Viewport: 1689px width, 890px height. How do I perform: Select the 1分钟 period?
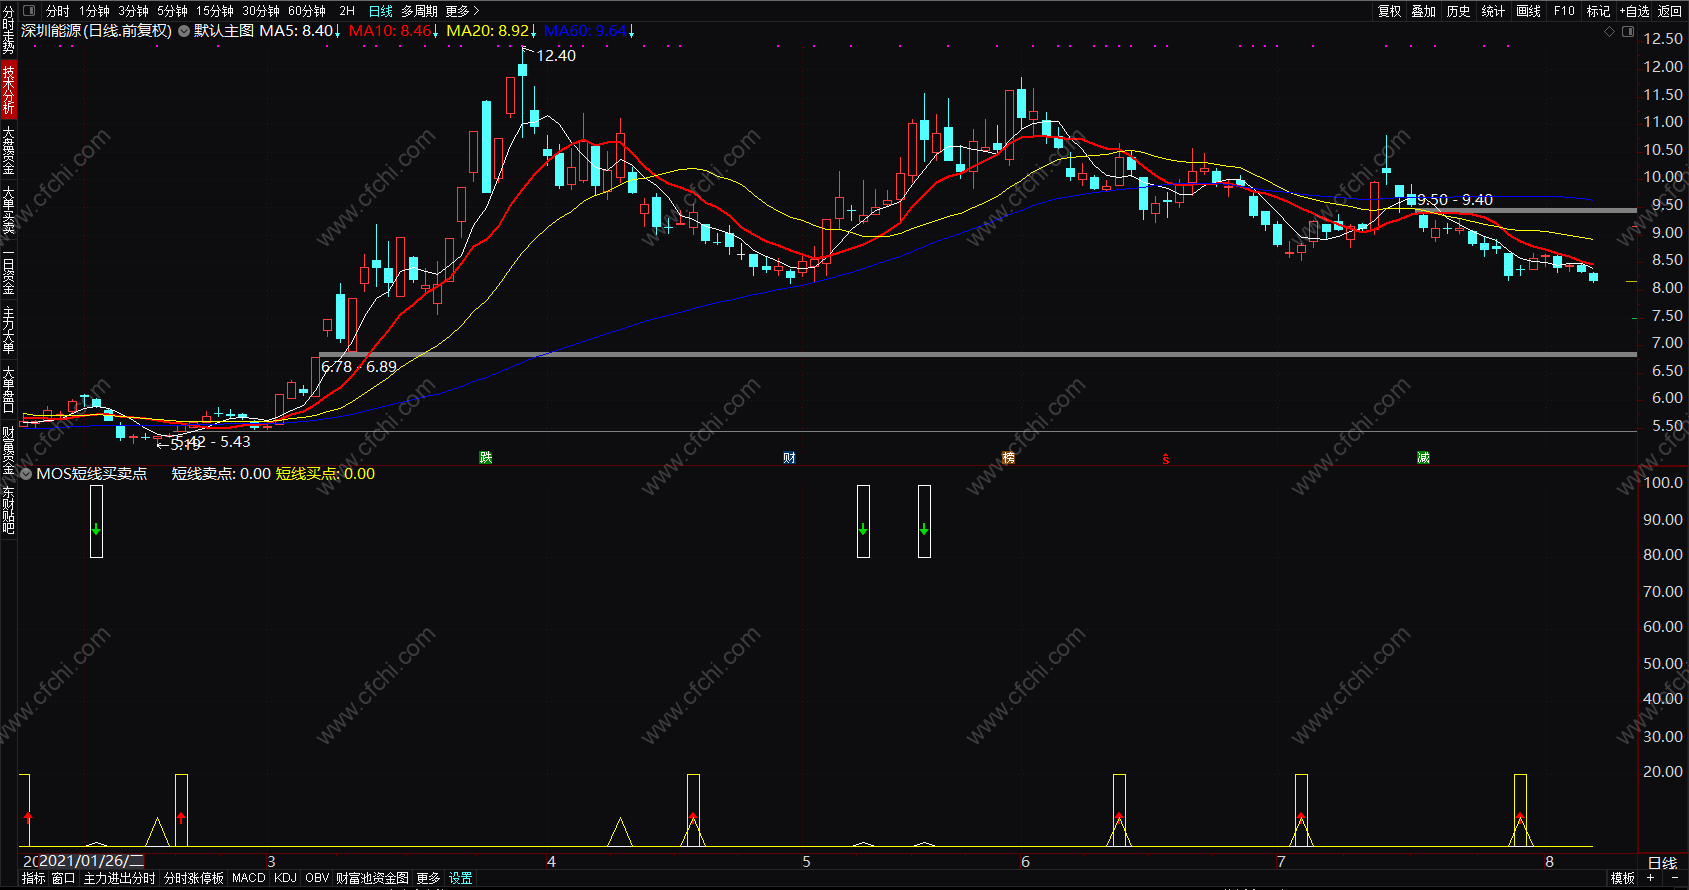95,11
